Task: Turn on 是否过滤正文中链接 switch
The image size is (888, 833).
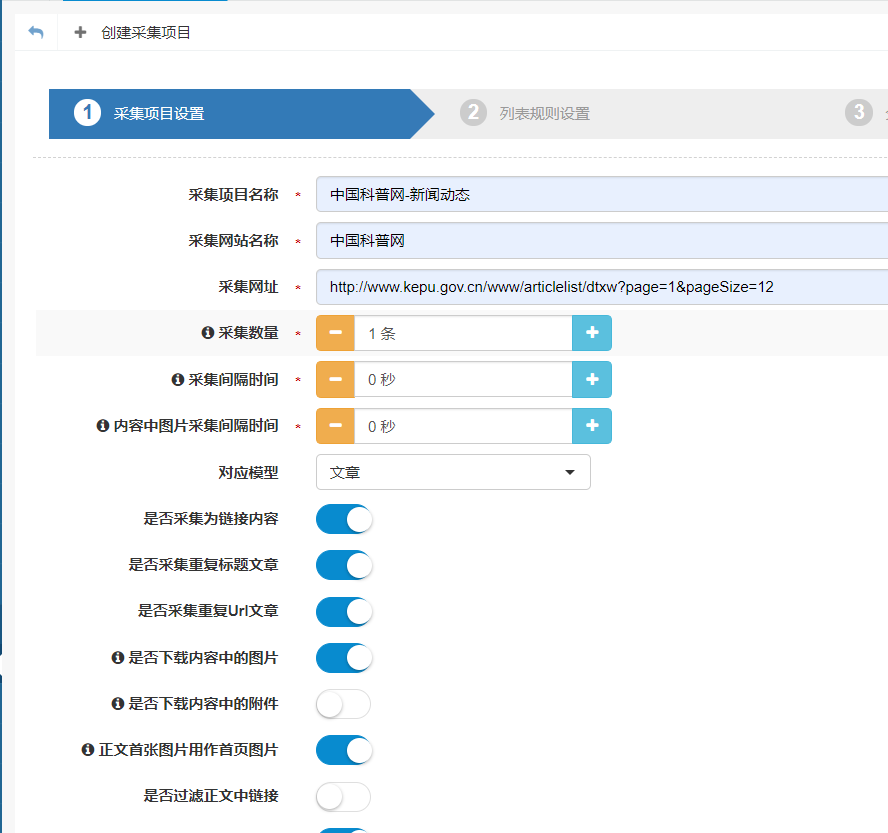Action: pyautogui.click(x=344, y=796)
